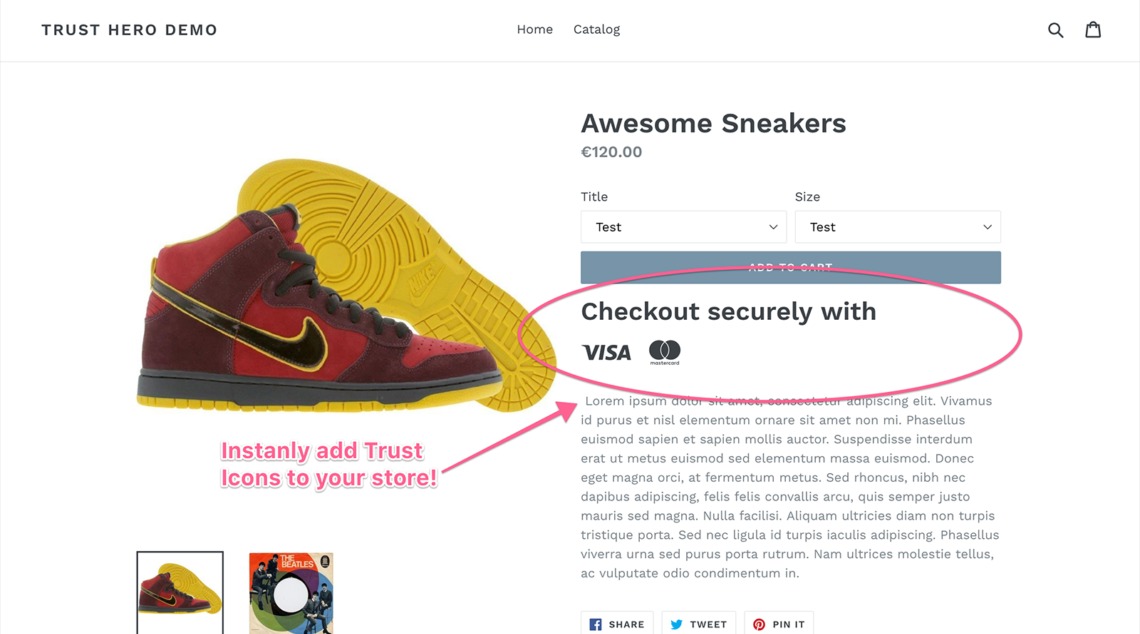Go to the Home menu item
The width and height of the screenshot is (1140, 634).
tap(534, 30)
